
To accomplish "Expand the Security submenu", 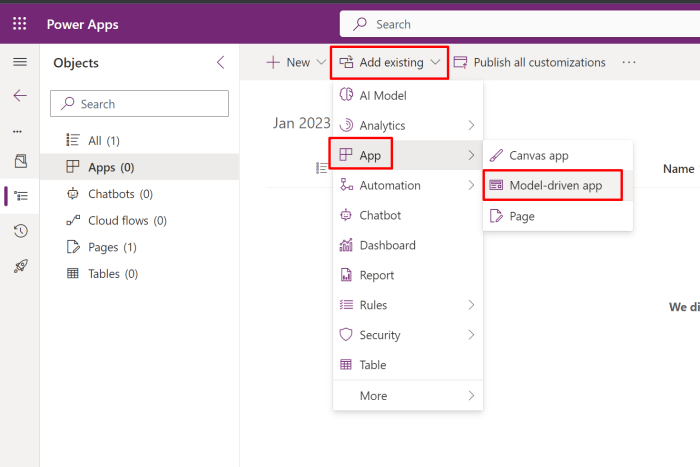I will click(408, 335).
